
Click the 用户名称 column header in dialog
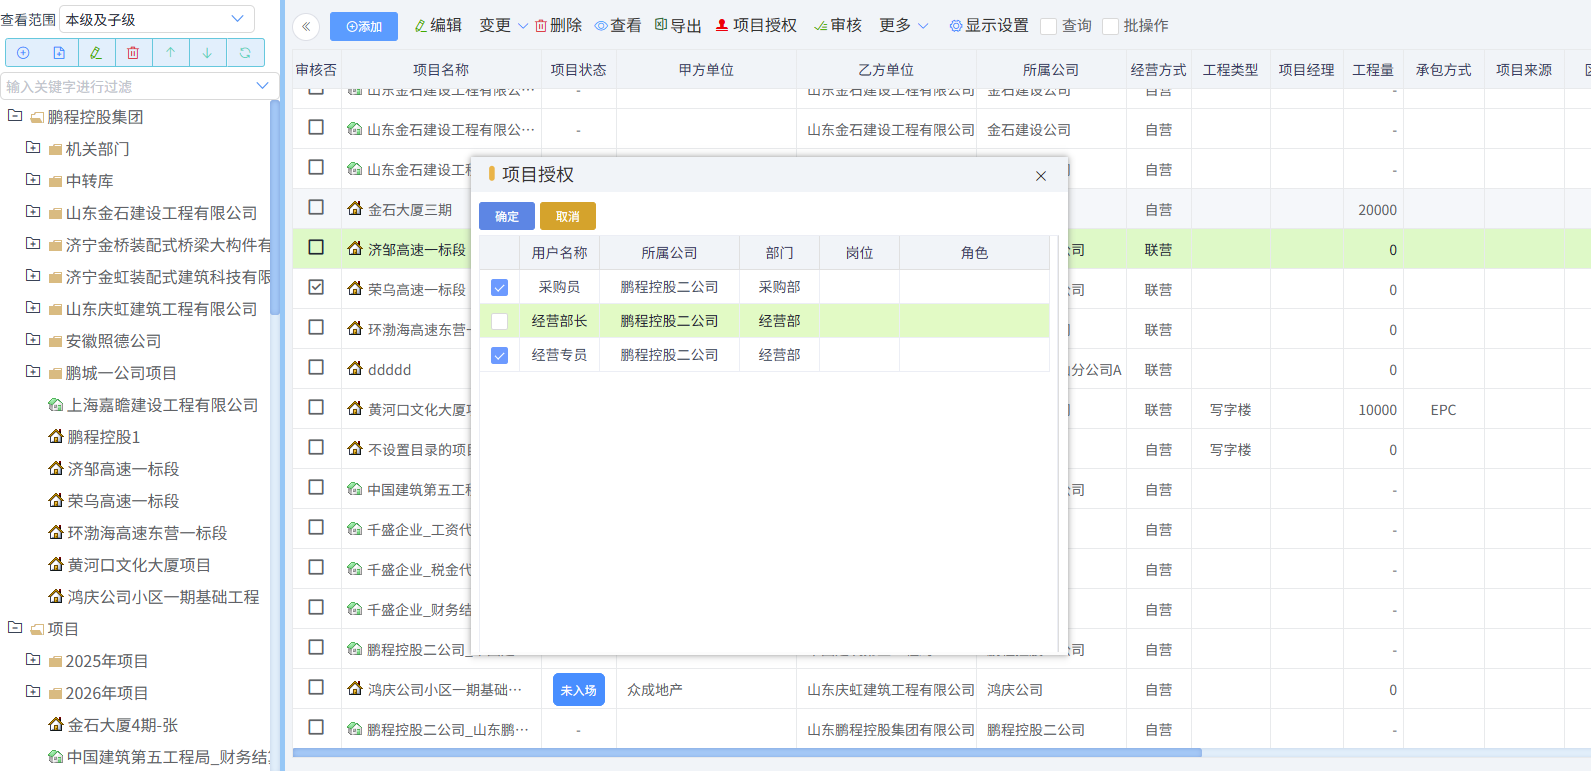[560, 253]
